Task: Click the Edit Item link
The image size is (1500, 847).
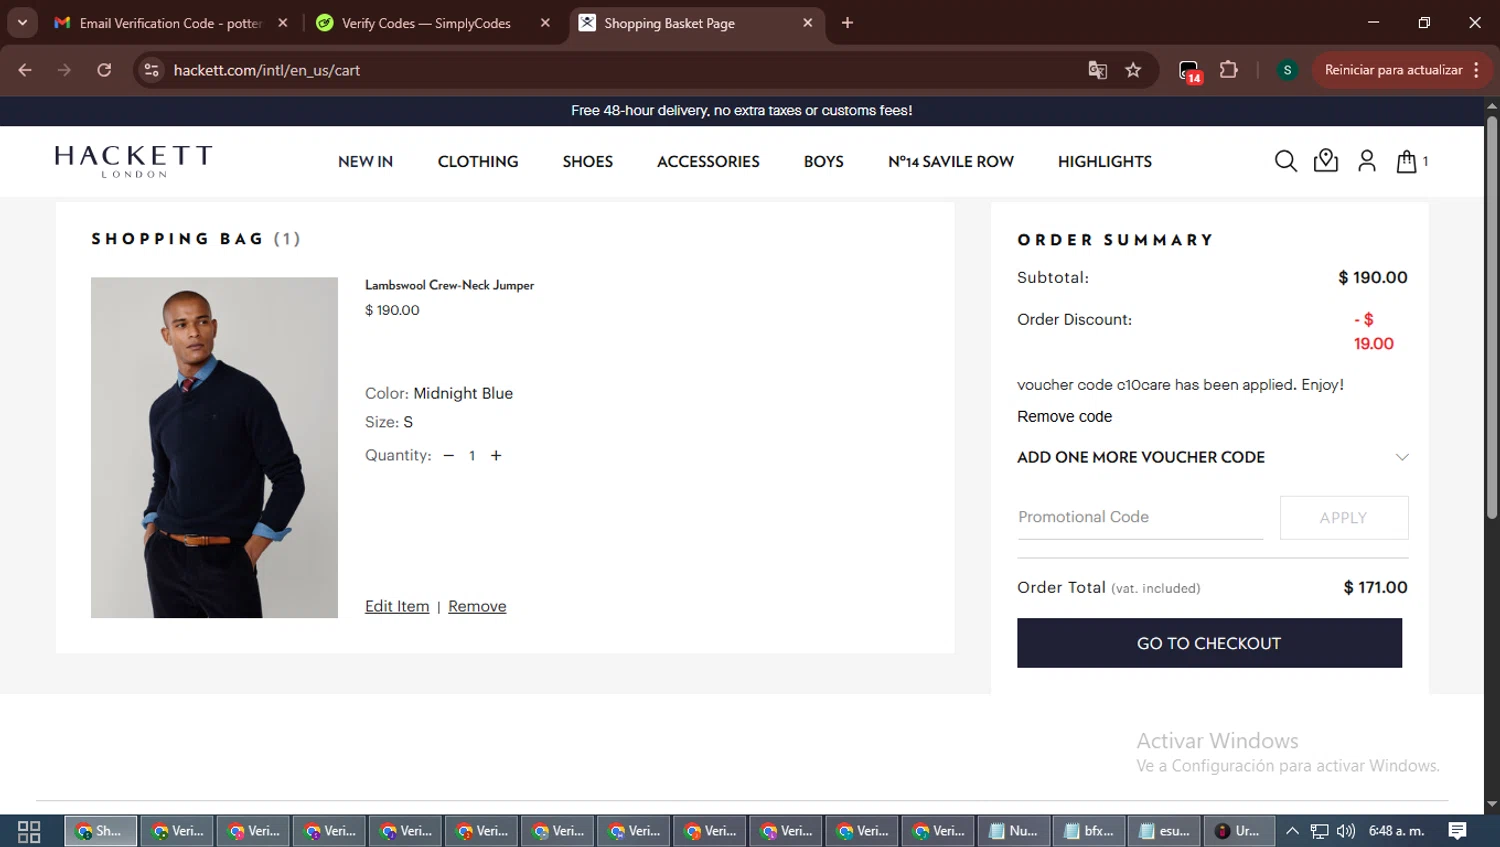Action: pos(397,606)
